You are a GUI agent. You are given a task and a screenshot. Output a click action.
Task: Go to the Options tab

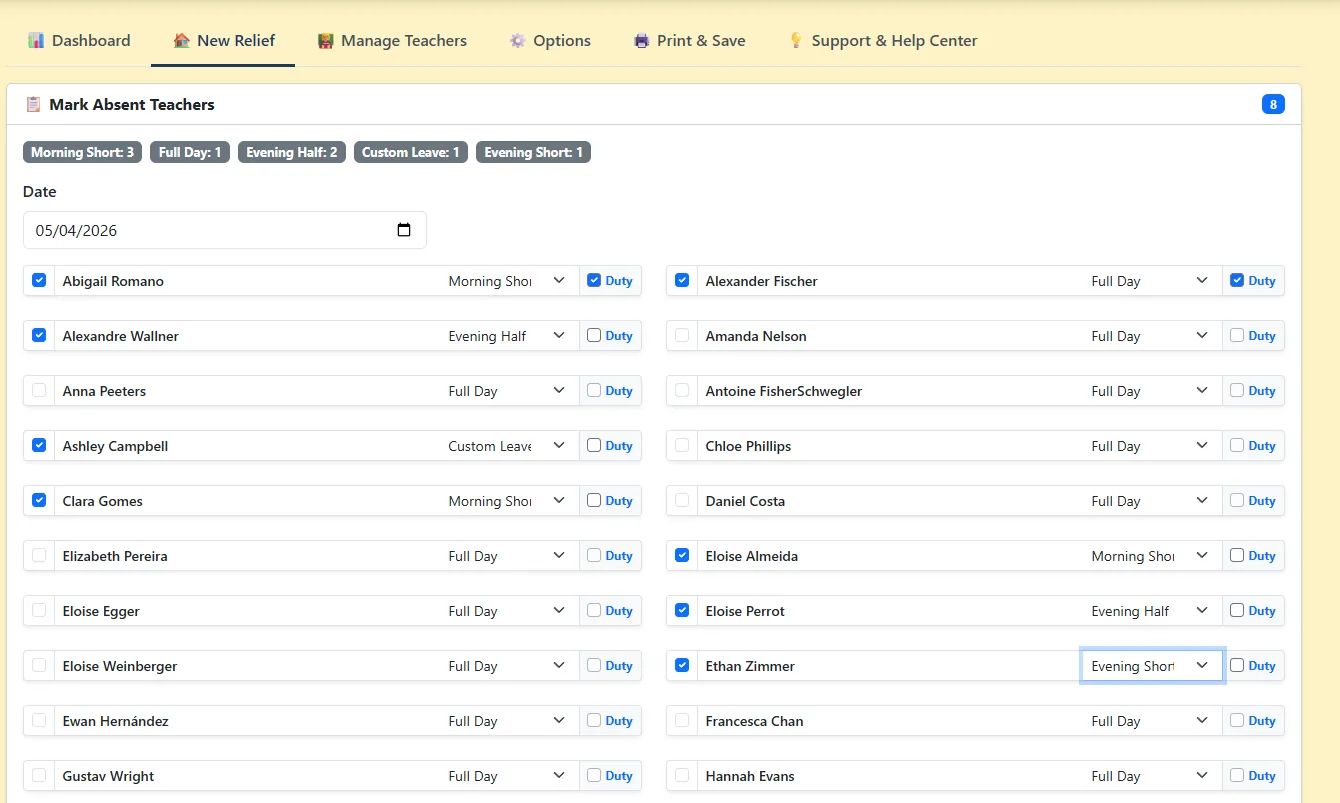tap(550, 41)
